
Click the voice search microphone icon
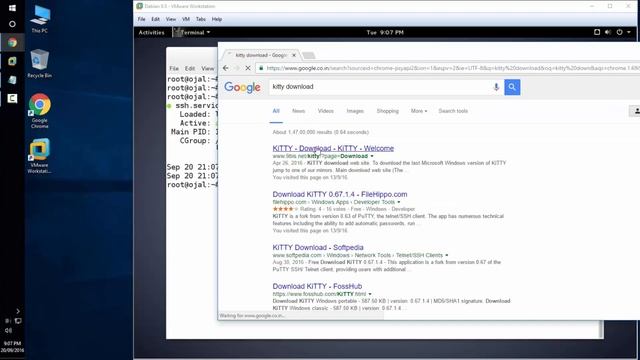496,87
